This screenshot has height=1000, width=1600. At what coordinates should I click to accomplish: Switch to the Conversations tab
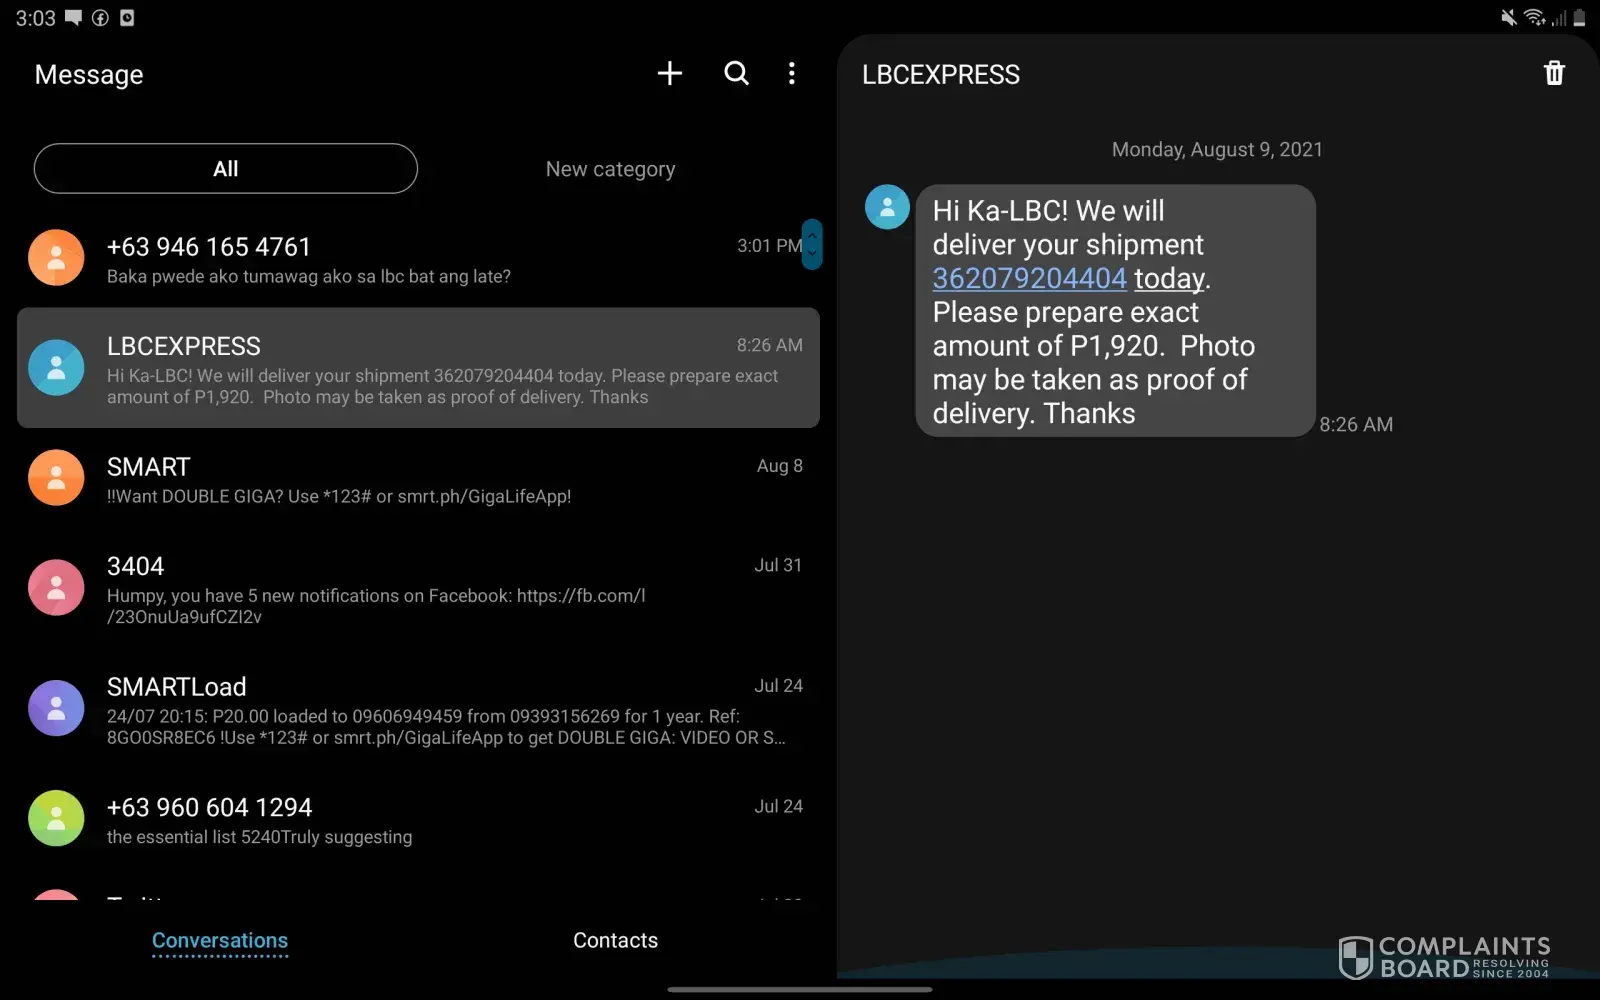point(220,941)
